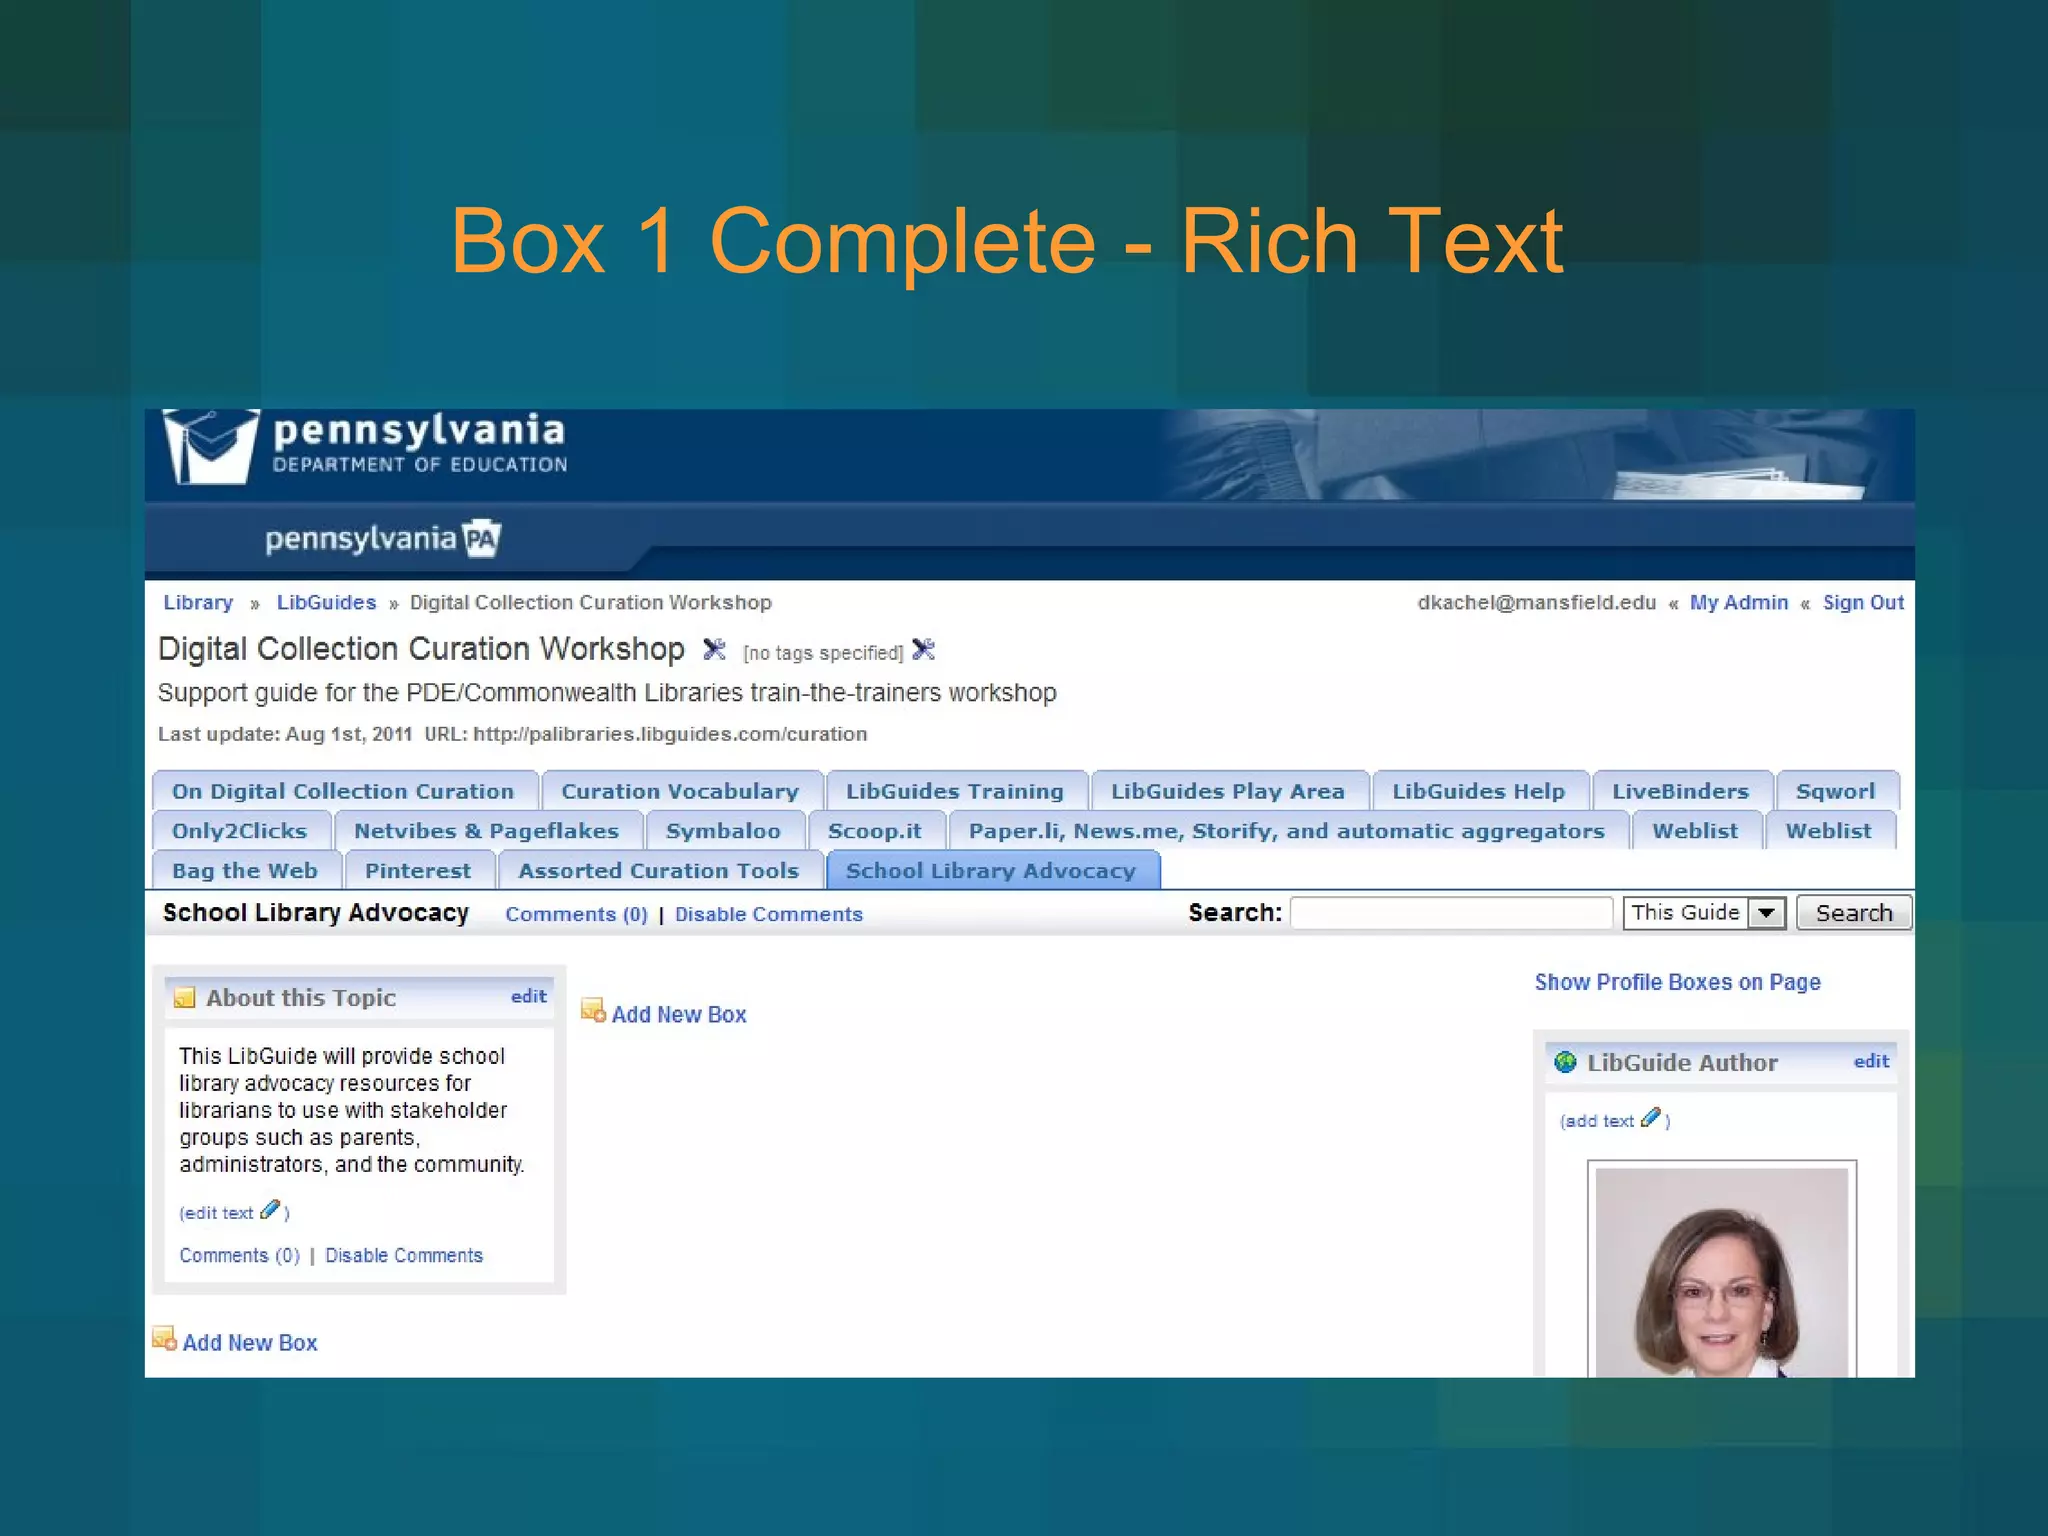The image size is (2048, 1536).
Task: Open page-level Comments (0) link
Action: click(576, 914)
